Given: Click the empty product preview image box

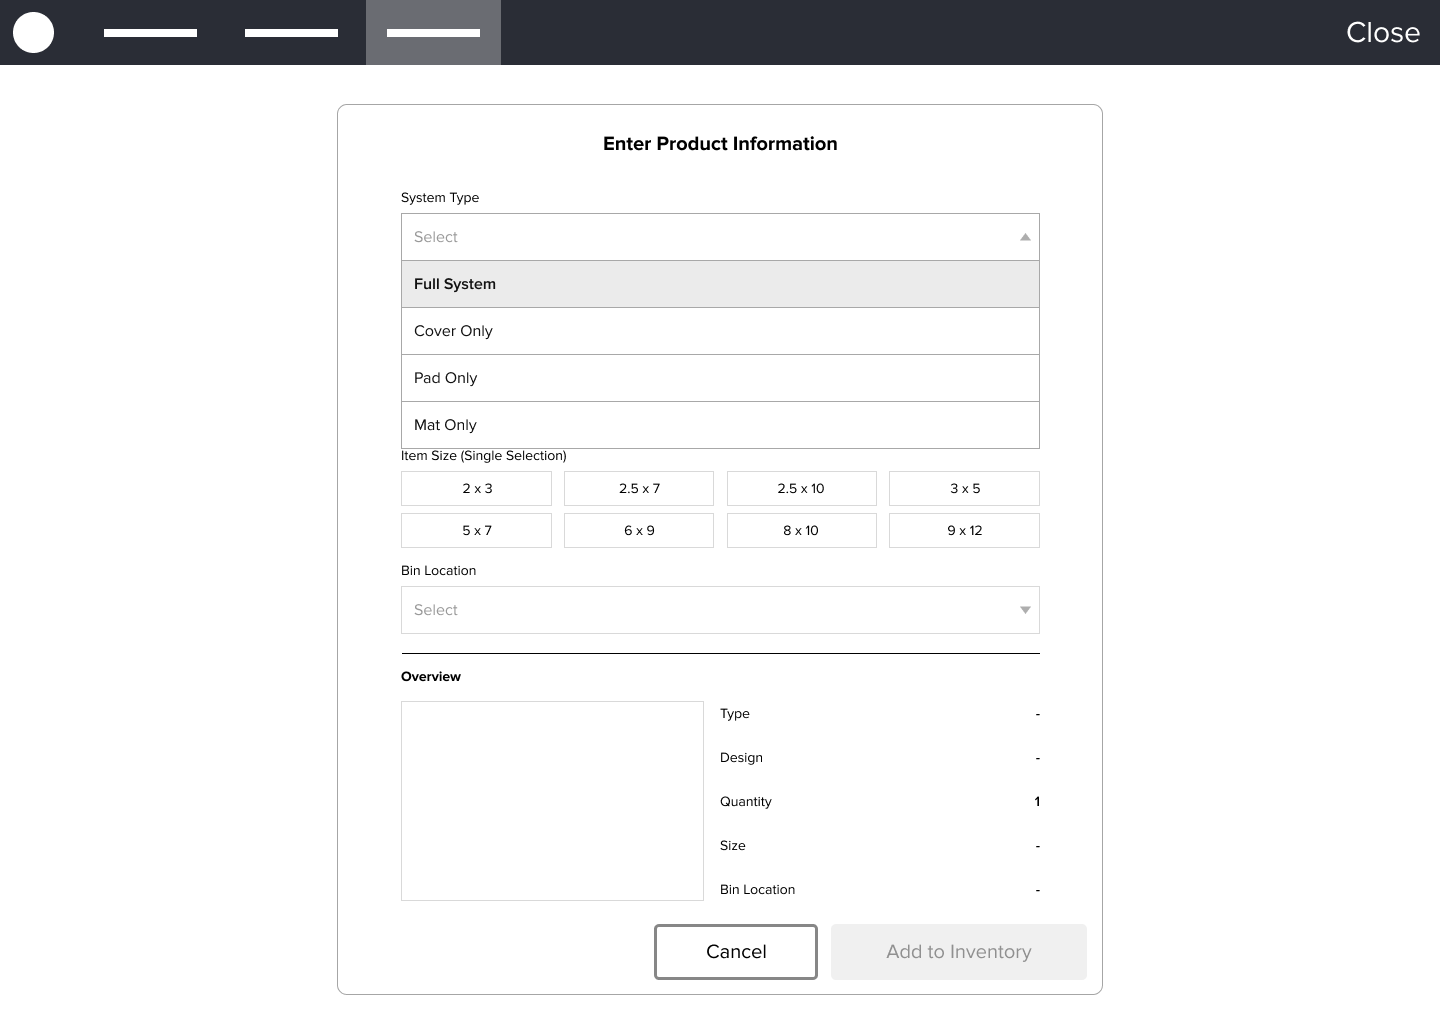Looking at the screenshot, I should click(552, 801).
